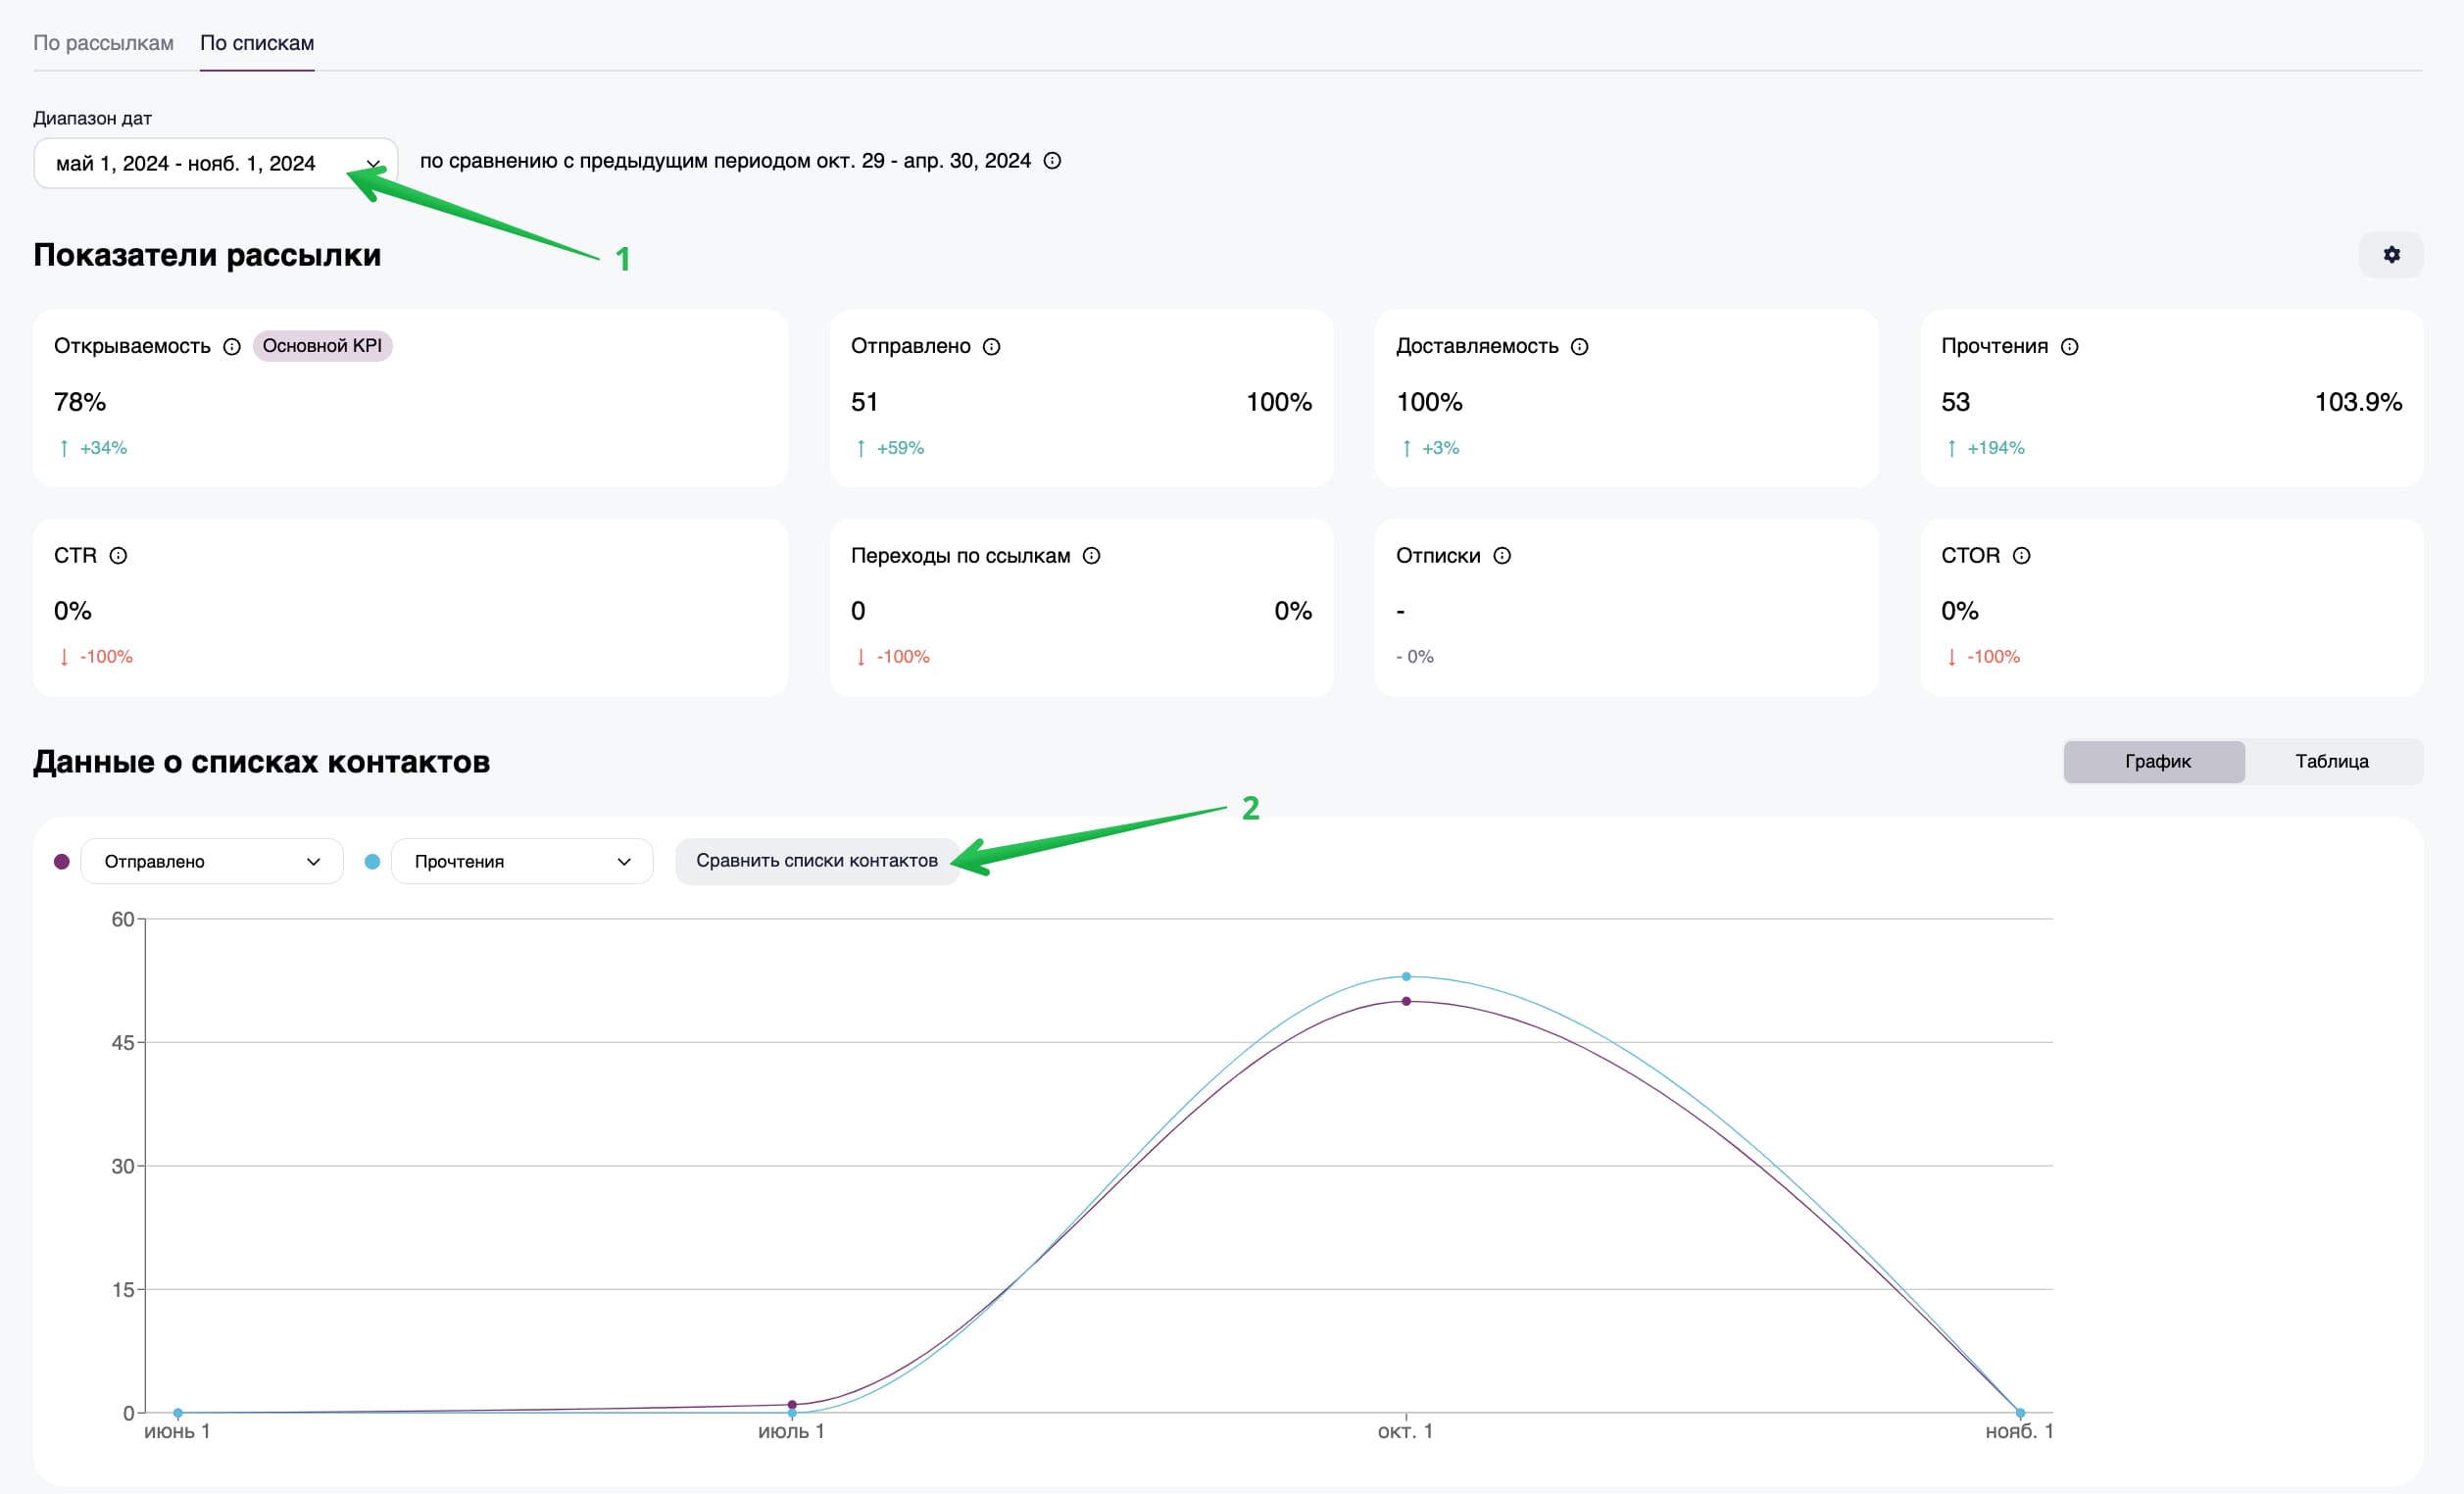The height and width of the screenshot is (1494, 2464).
Task: Click the -100% change in CTOR card
Action: coord(1983,657)
